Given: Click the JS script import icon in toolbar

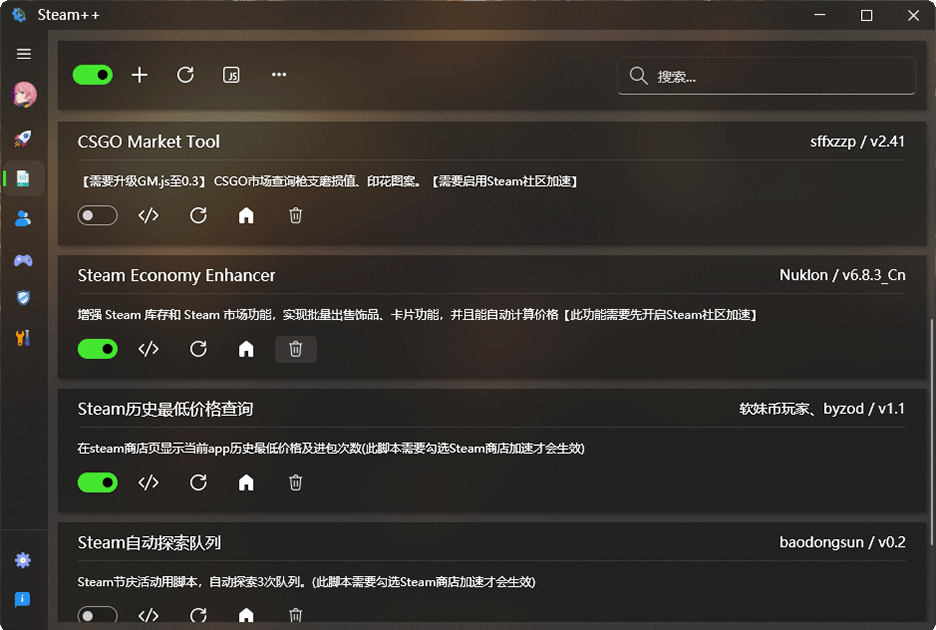Looking at the screenshot, I should tap(231, 74).
